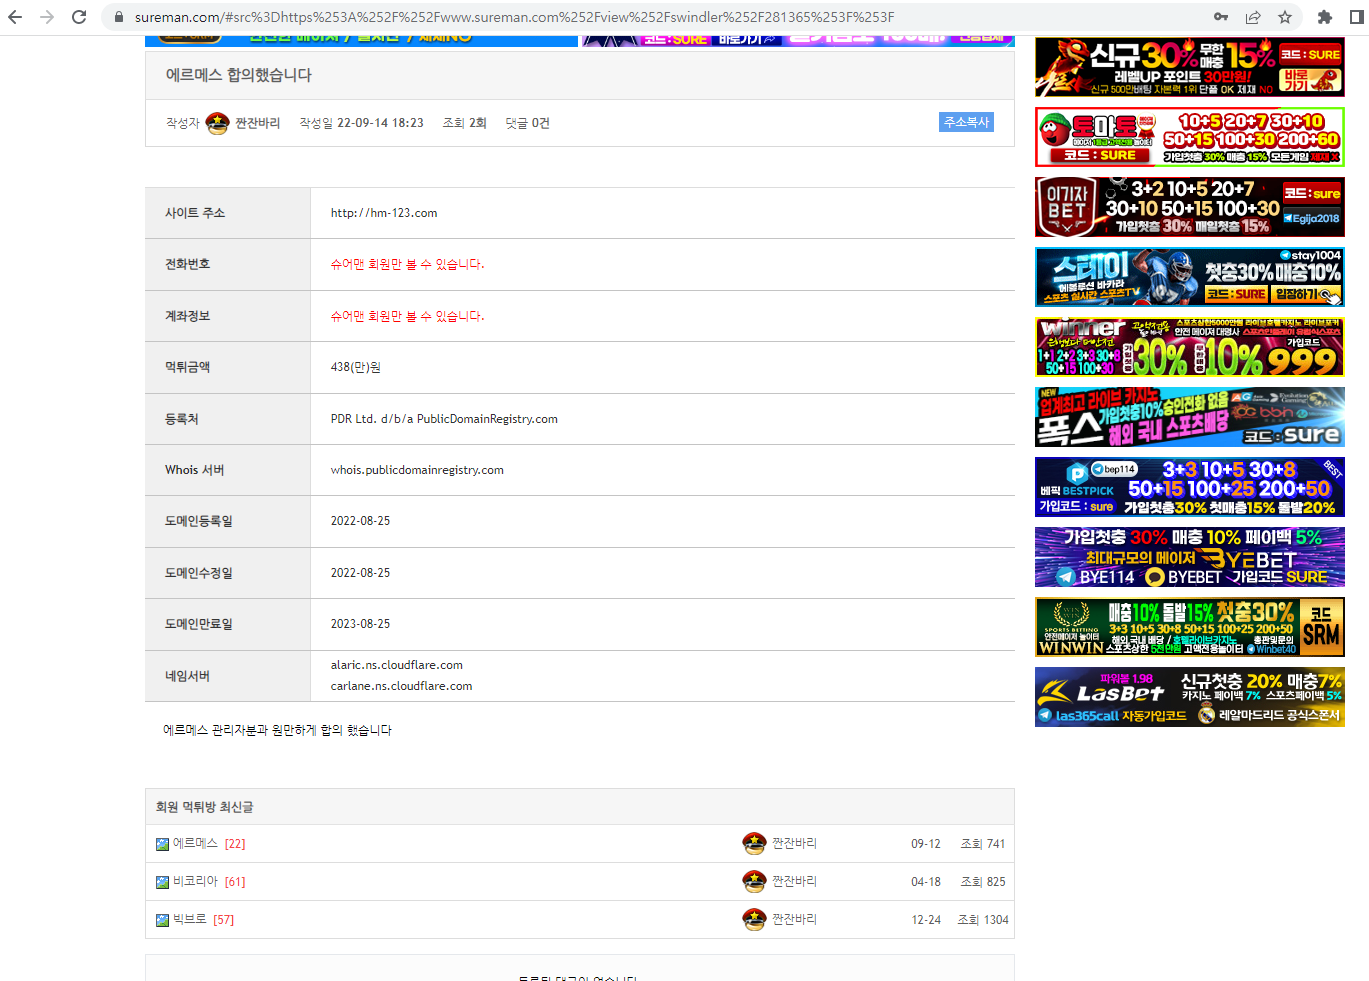Click the author name 깐잔바리 in the post header
The height and width of the screenshot is (981, 1369).
click(x=257, y=123)
